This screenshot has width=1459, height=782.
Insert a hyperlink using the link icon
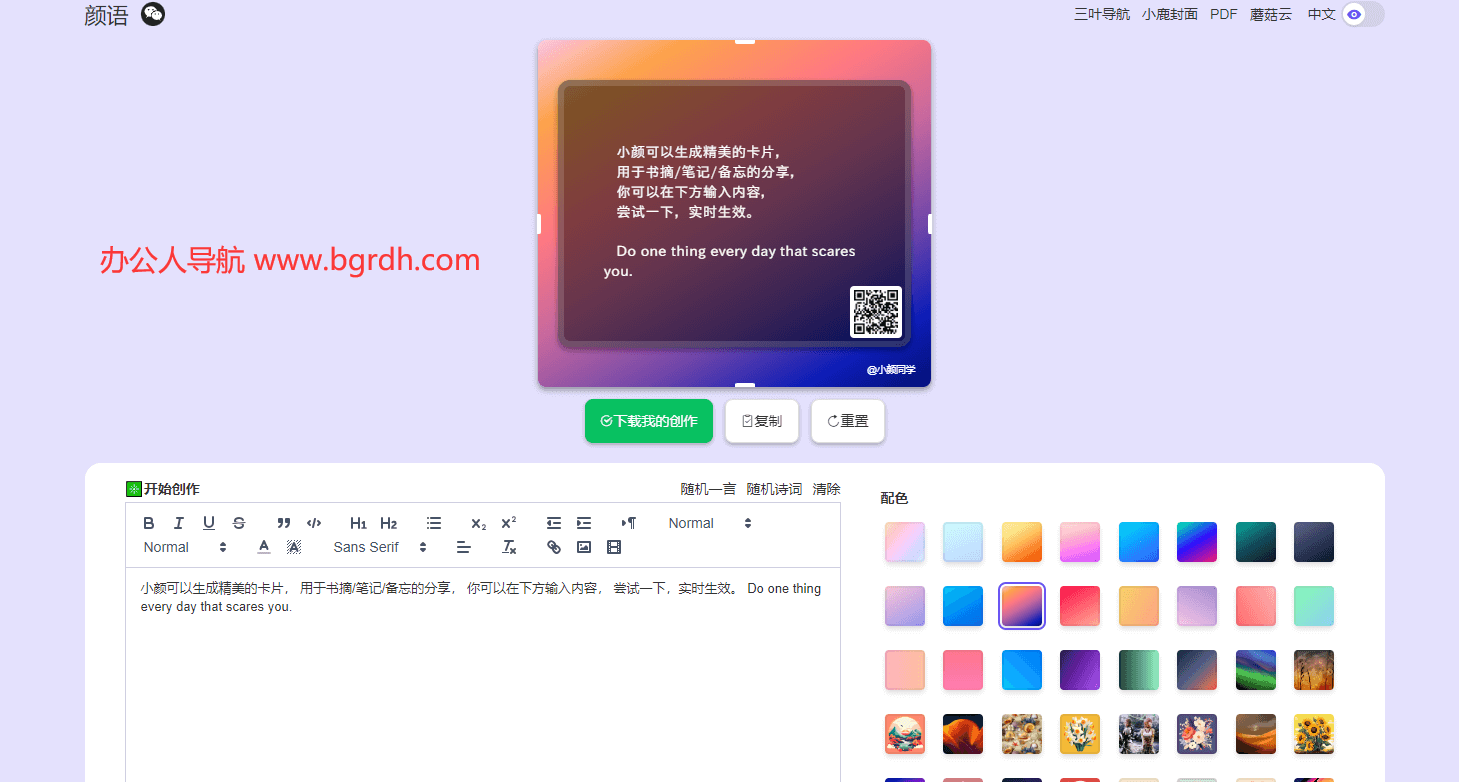tap(554, 547)
